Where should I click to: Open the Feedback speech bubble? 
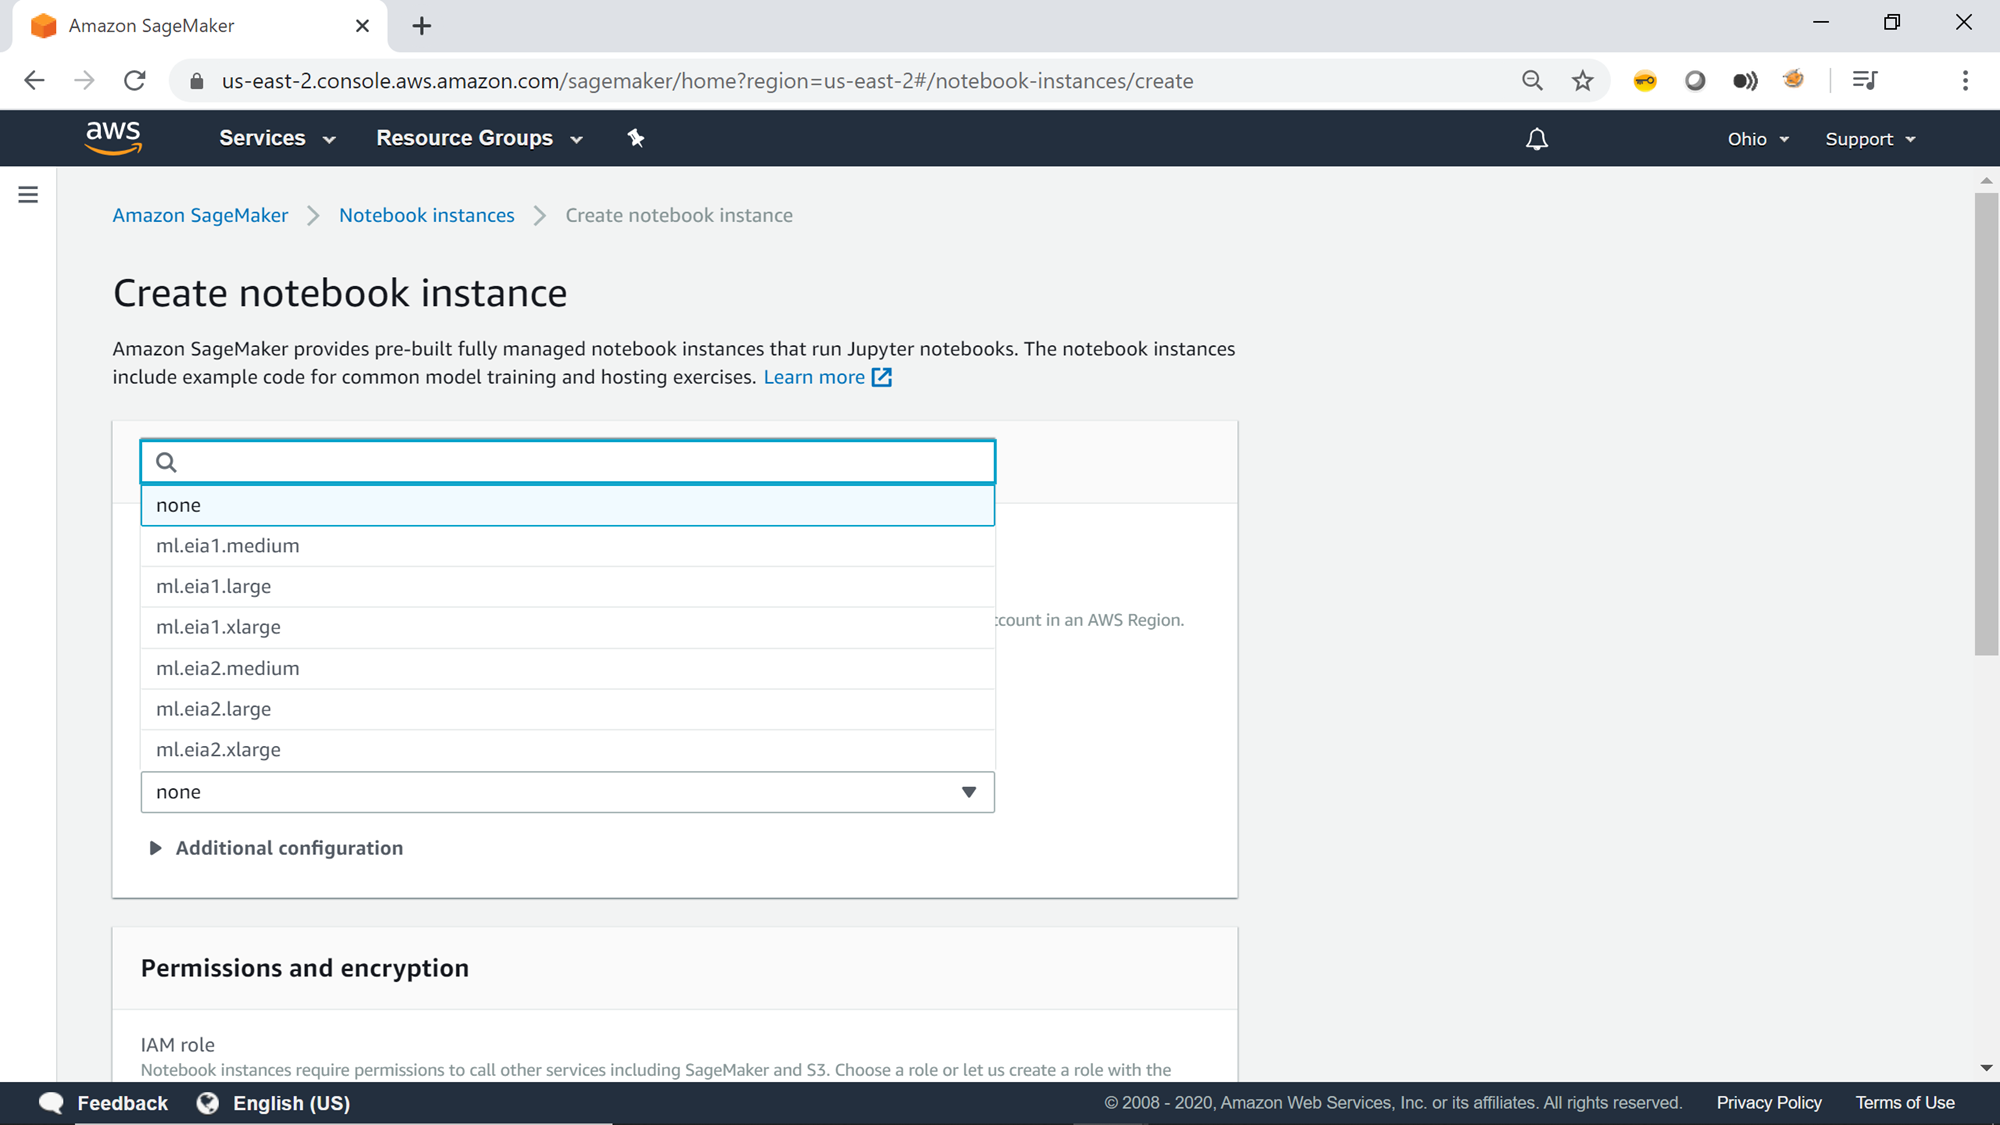point(52,1102)
